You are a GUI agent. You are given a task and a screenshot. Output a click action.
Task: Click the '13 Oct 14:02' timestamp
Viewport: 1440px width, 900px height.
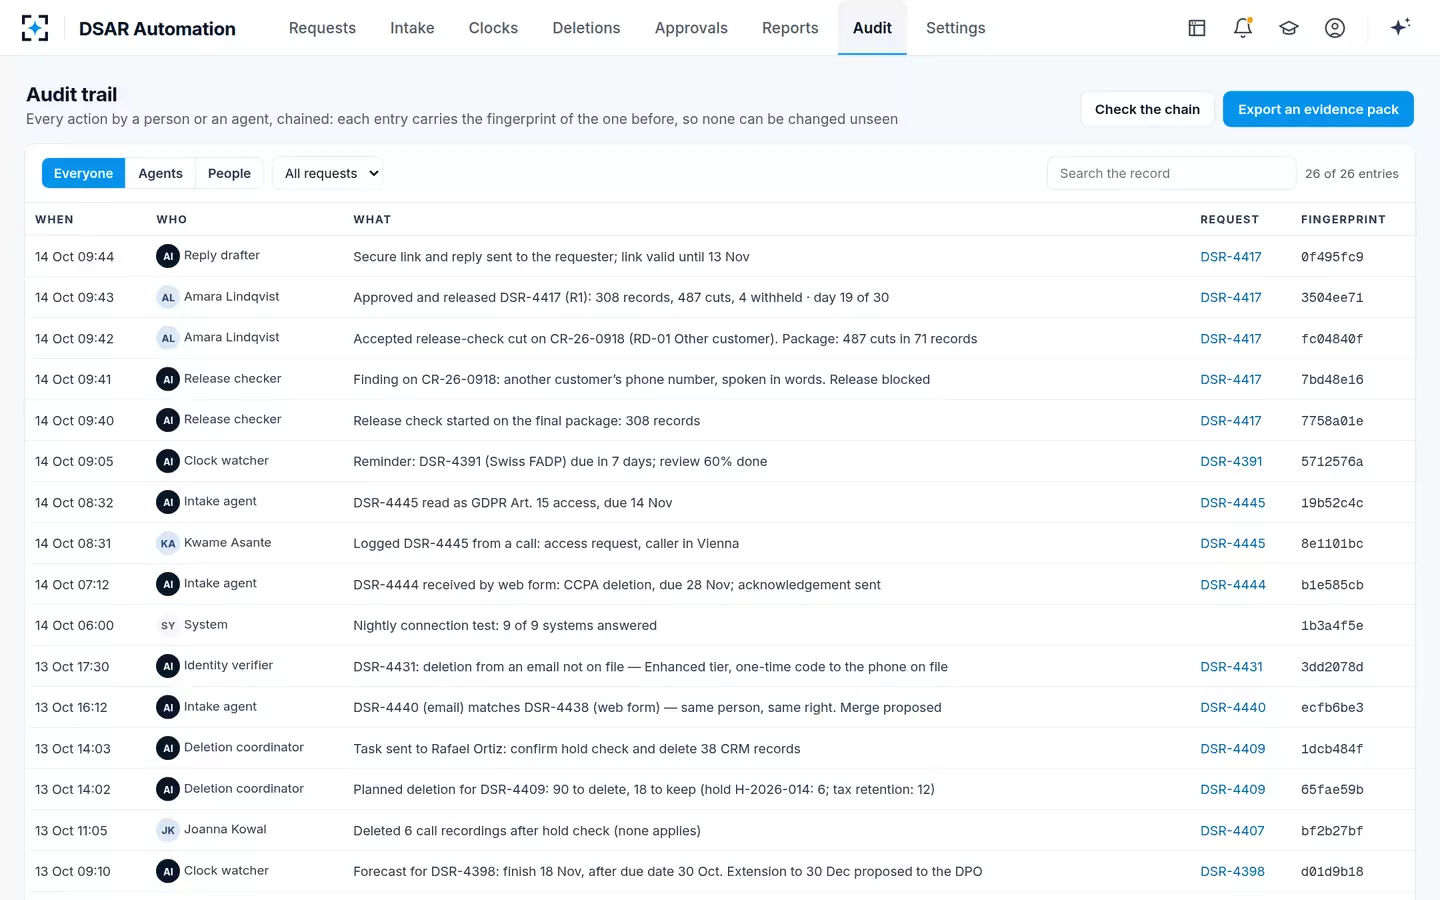point(73,790)
